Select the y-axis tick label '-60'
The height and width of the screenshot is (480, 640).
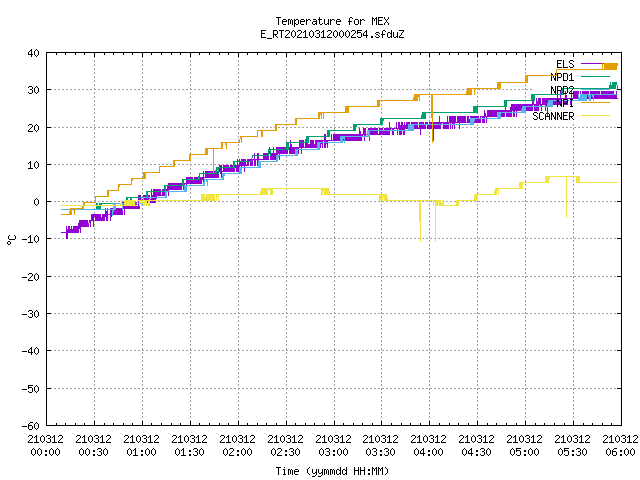pos(31,426)
